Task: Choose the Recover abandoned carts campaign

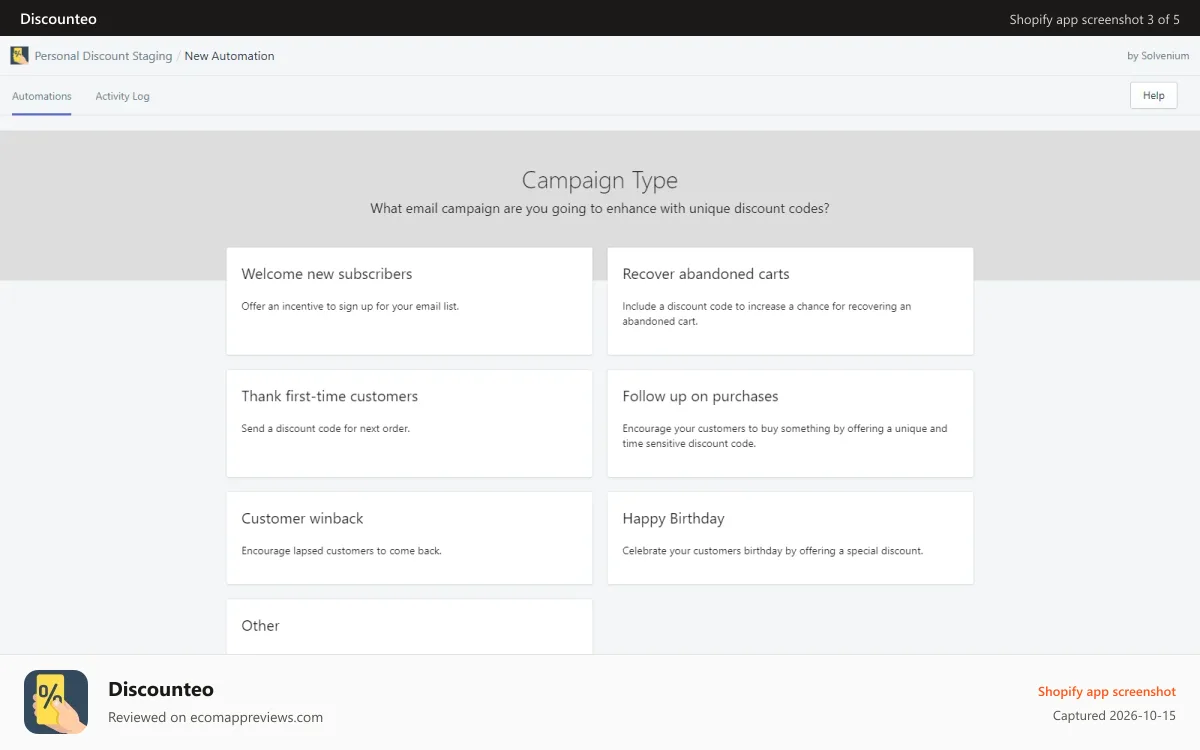Action: click(x=790, y=301)
